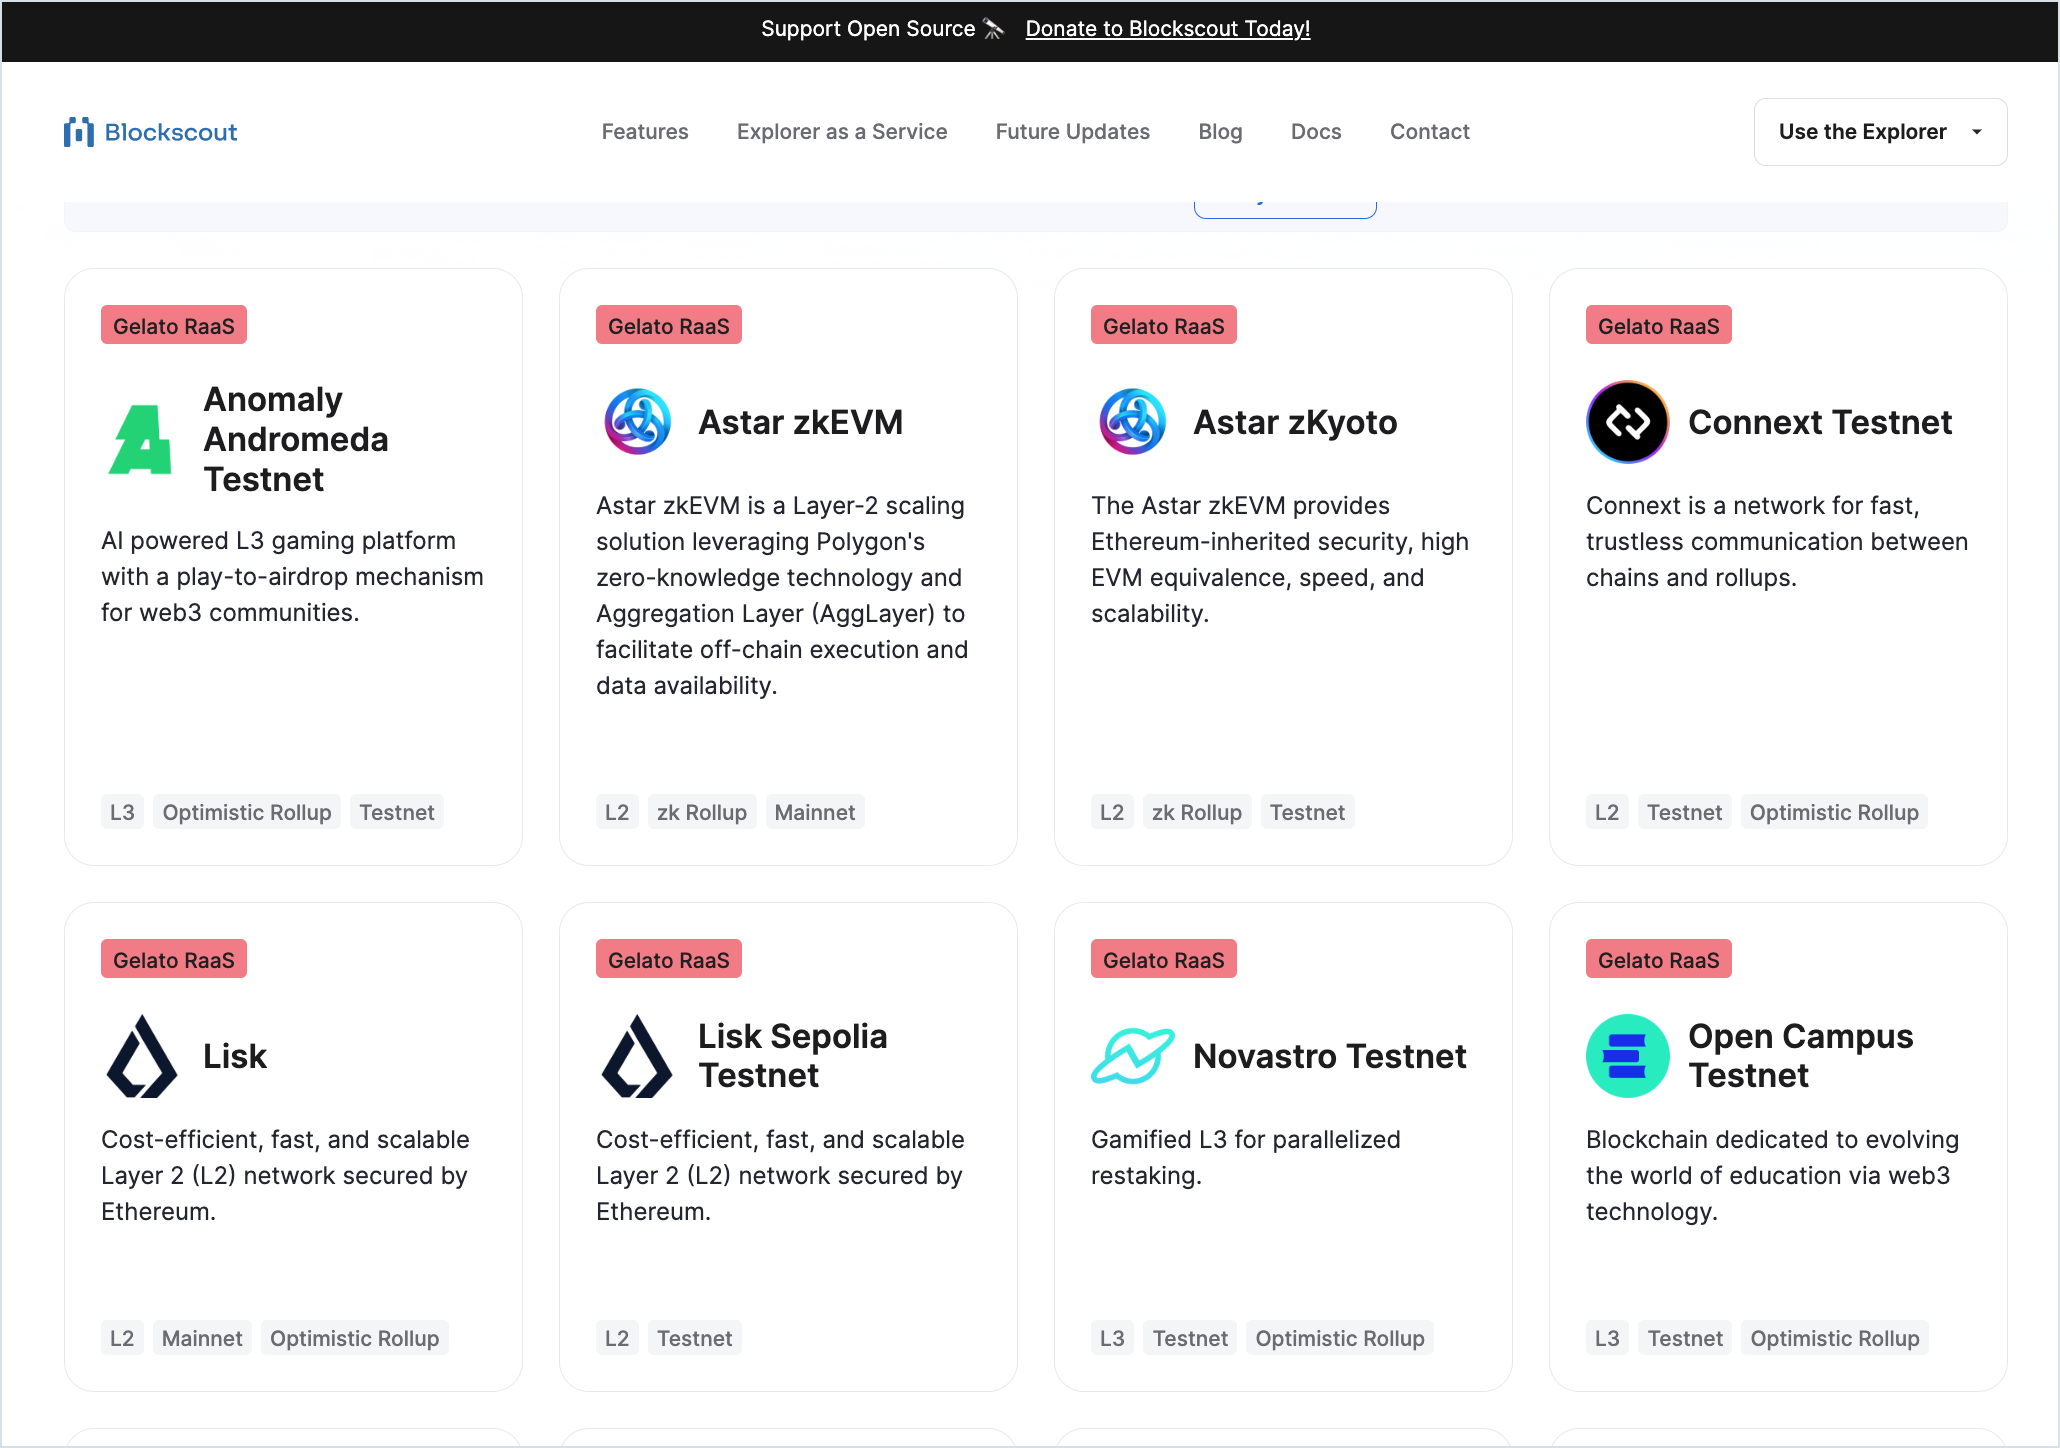
Task: Click Optimistic Rollup tag on Open Campus card
Action: coord(1835,1338)
